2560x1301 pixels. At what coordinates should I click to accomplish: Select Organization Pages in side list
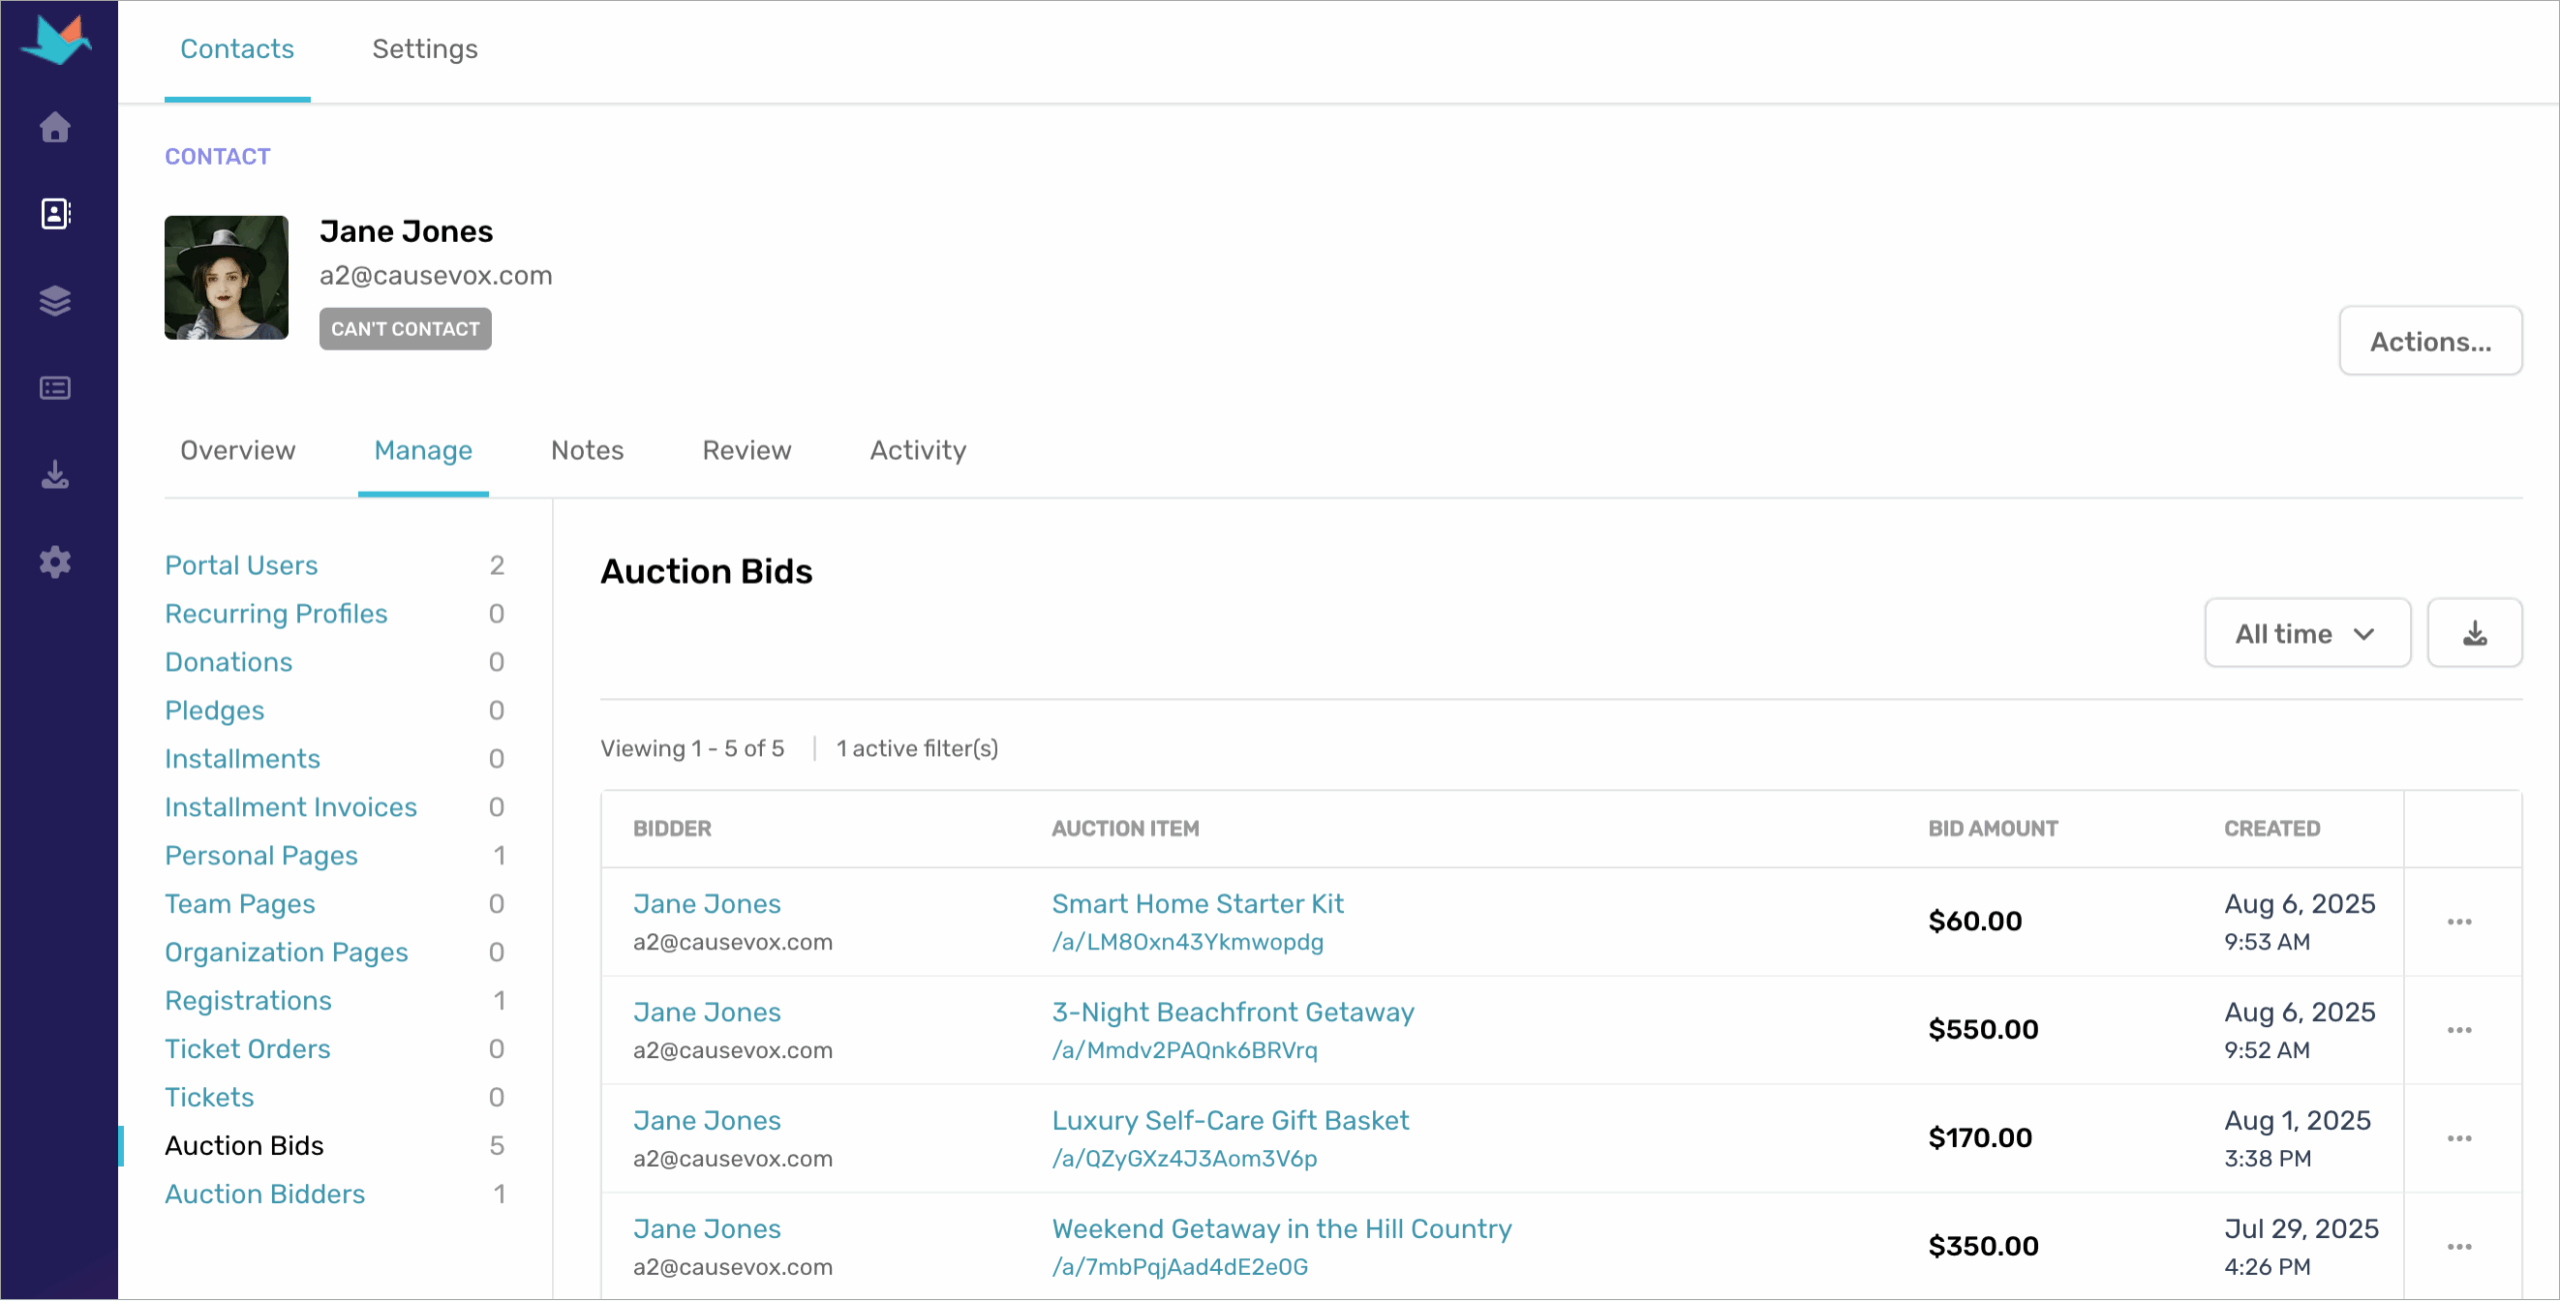[x=286, y=952]
